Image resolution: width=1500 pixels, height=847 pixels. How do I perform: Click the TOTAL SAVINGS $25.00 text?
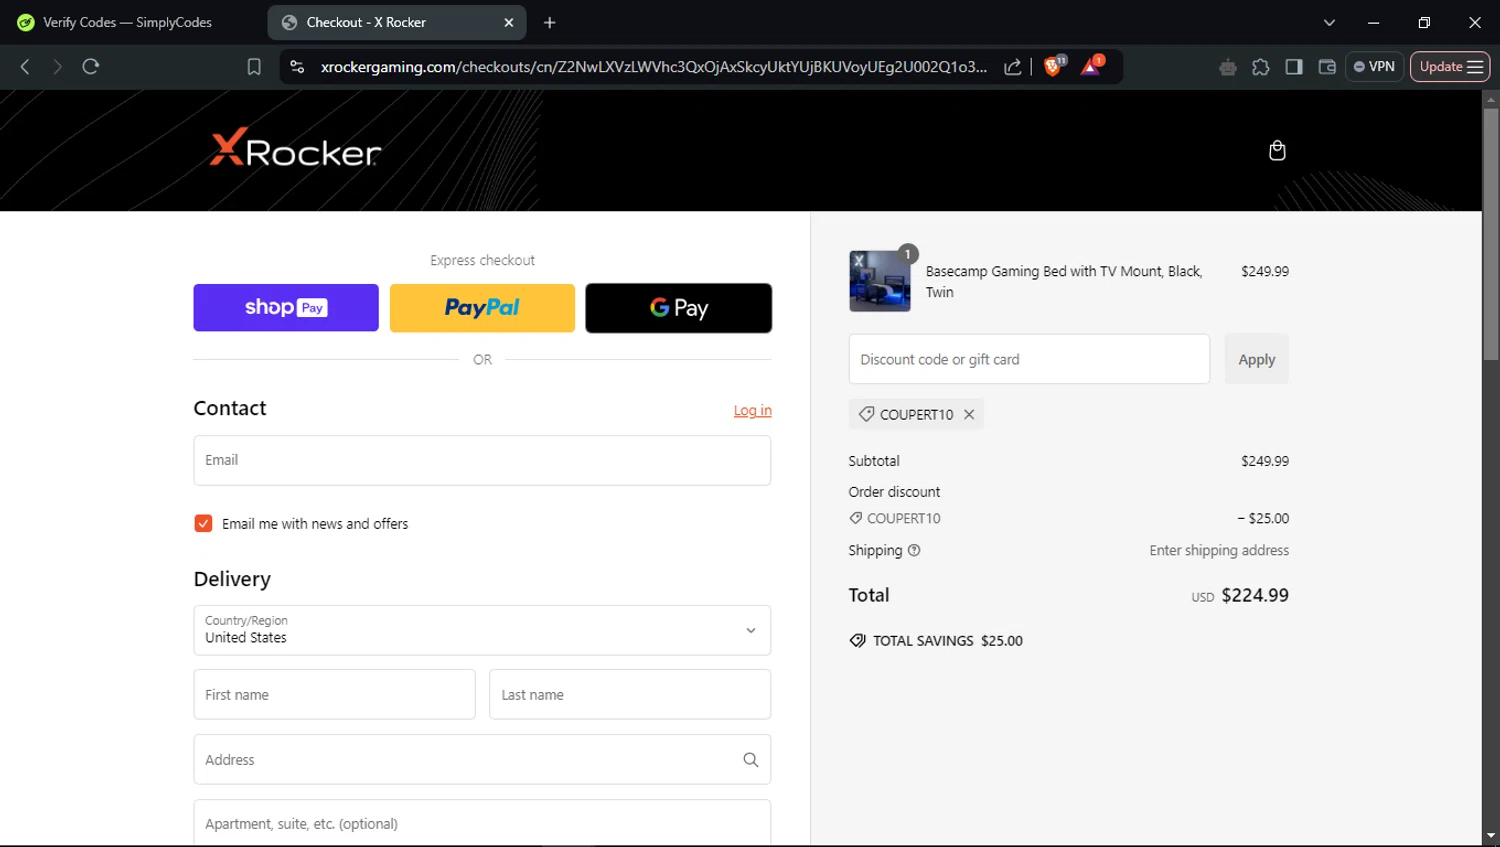pyautogui.click(x=948, y=641)
